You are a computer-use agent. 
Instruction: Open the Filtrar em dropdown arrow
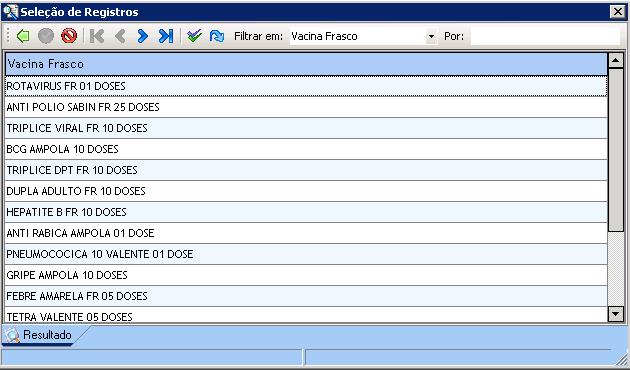tap(431, 37)
